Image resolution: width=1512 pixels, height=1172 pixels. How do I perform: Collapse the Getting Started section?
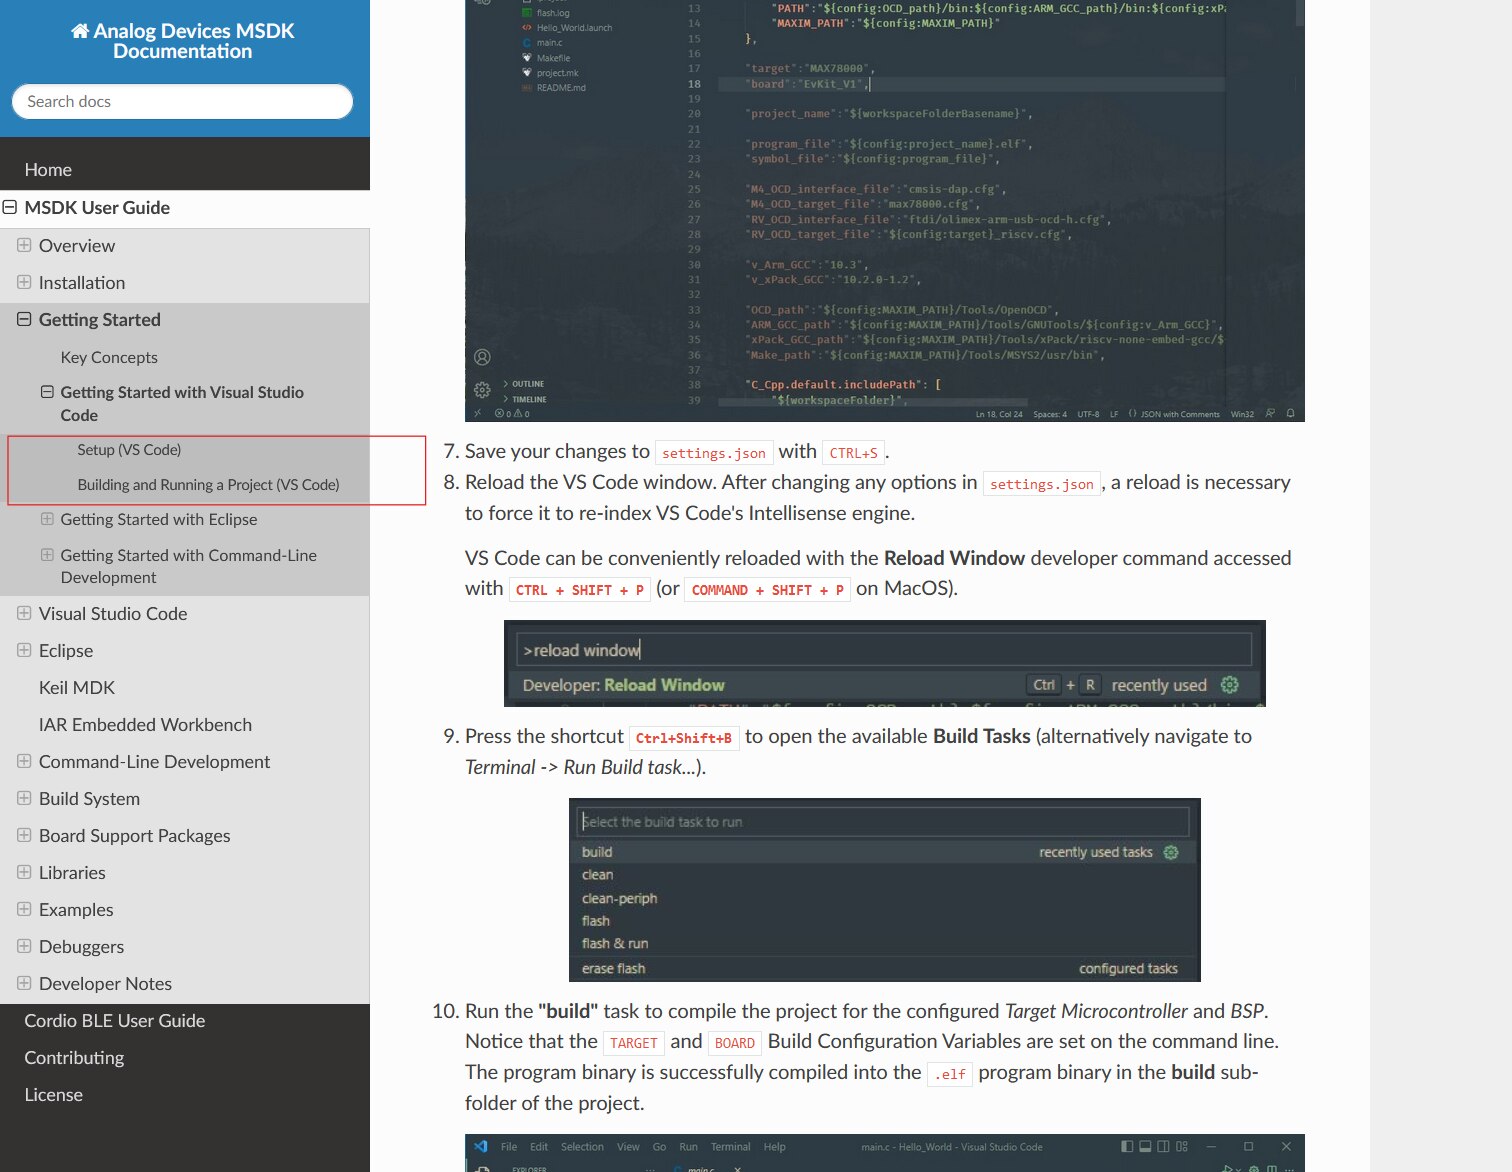(x=24, y=319)
